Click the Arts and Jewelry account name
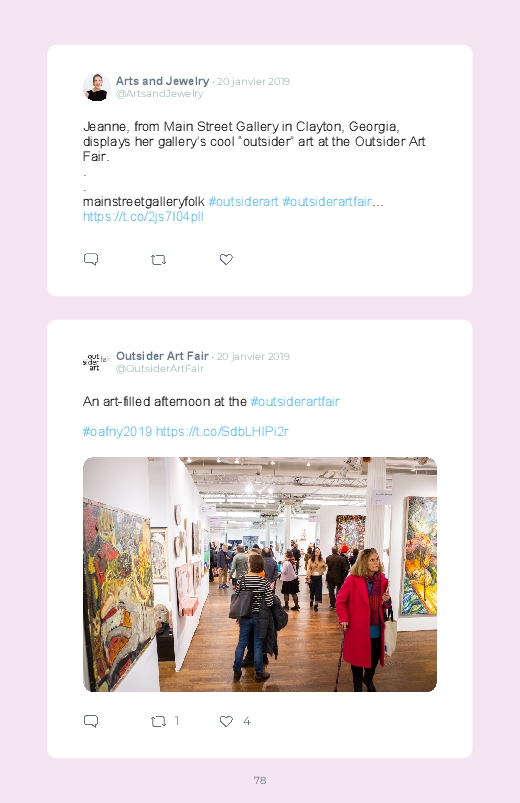 click(x=162, y=81)
